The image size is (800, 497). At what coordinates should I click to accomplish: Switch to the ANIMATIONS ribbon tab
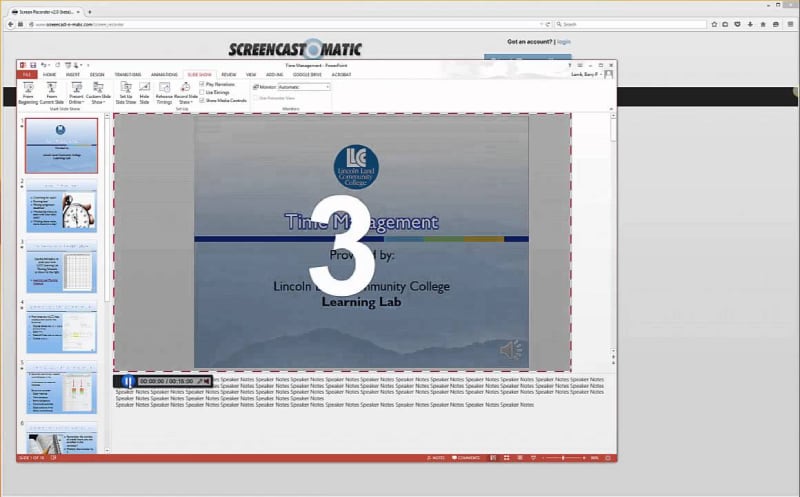164,74
